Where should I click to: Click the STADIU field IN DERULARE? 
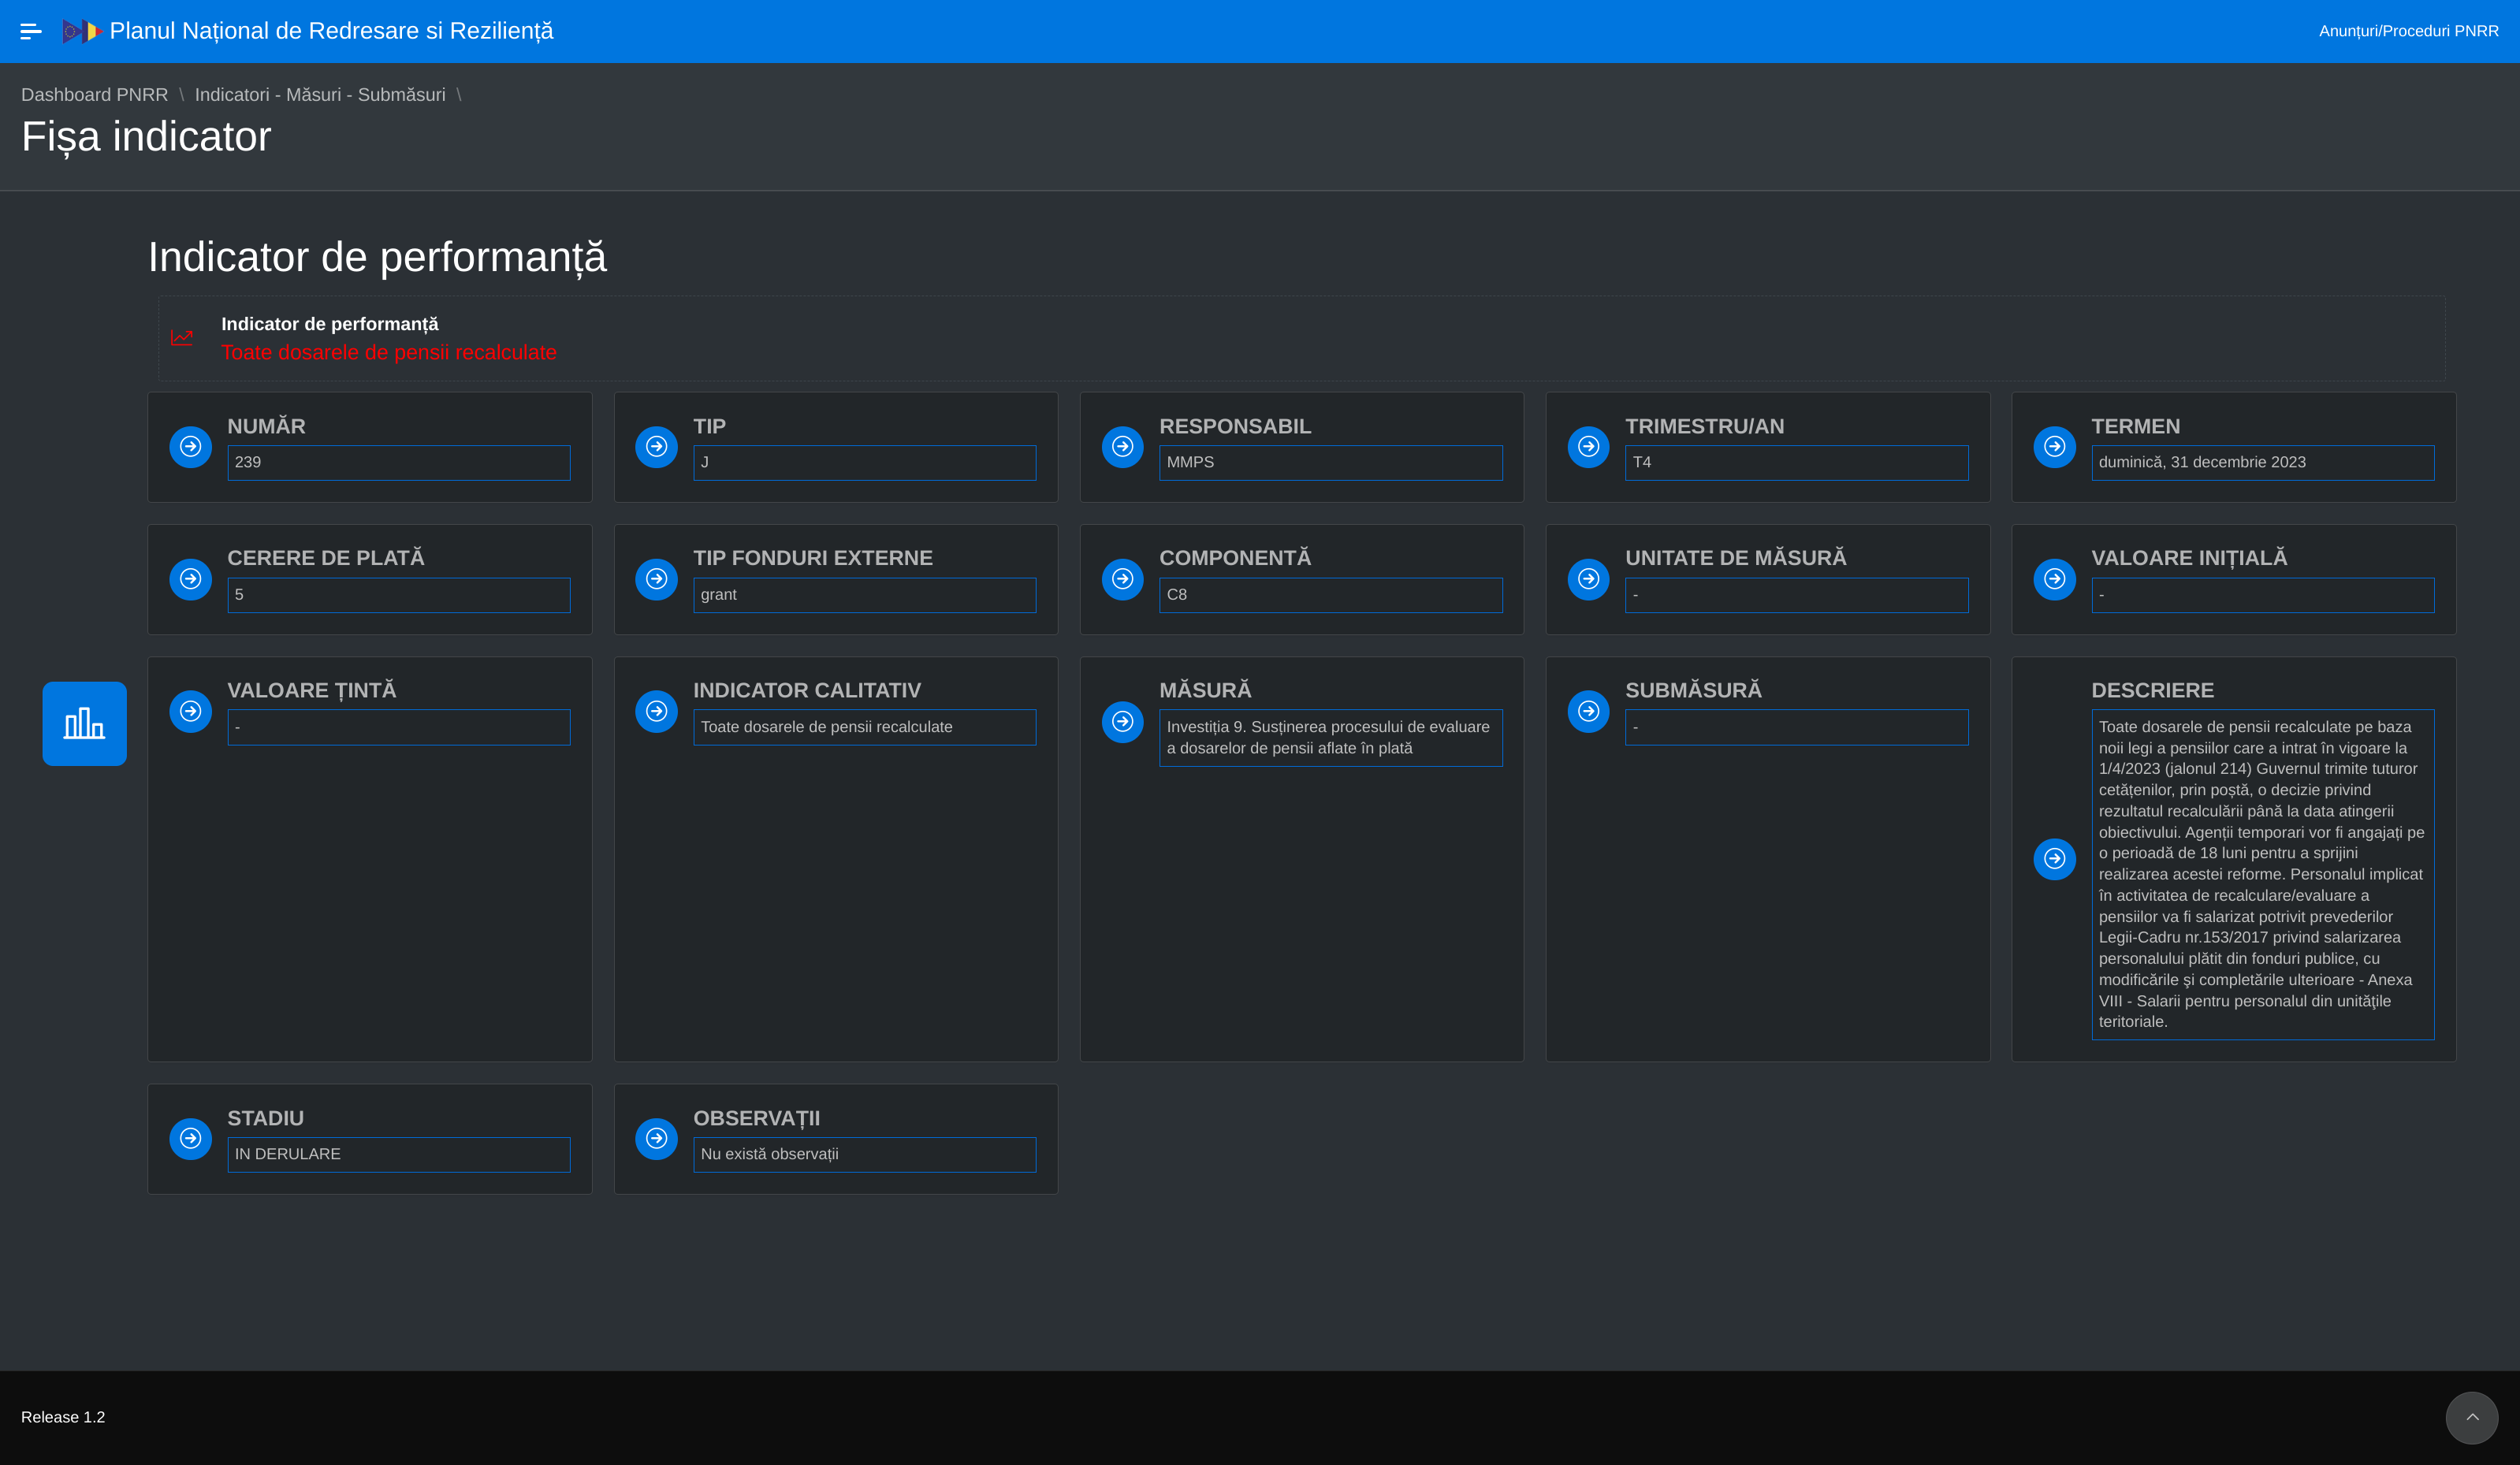tap(398, 1154)
